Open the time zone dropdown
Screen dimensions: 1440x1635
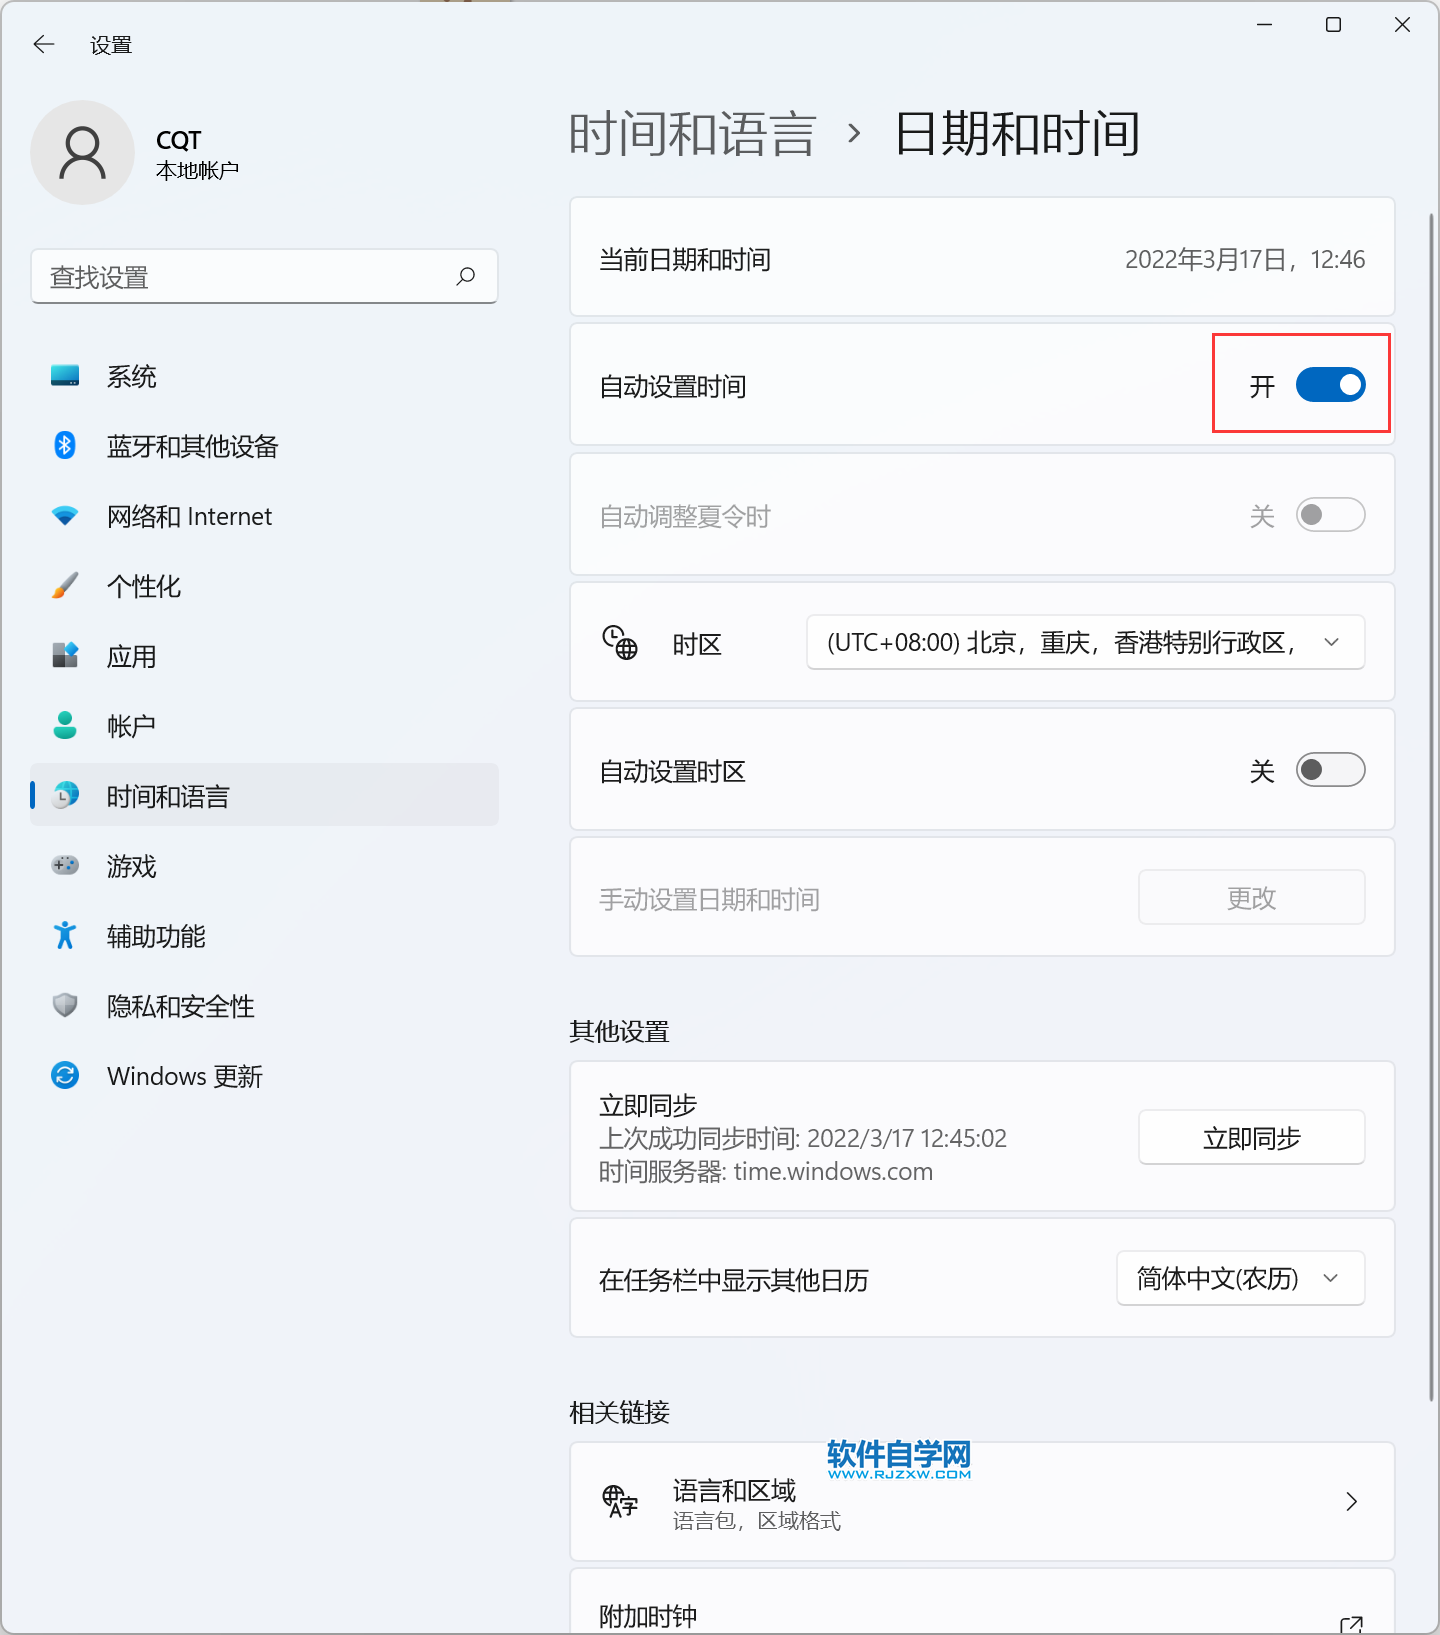(1085, 642)
